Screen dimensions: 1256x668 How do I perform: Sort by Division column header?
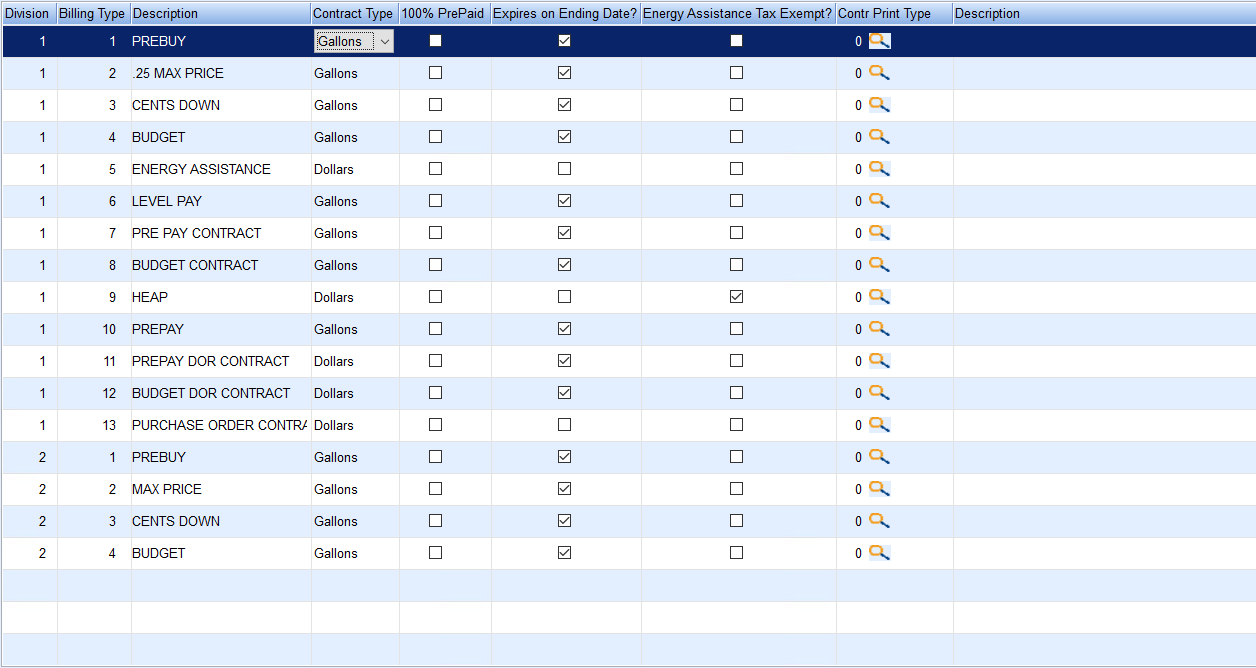(x=28, y=13)
